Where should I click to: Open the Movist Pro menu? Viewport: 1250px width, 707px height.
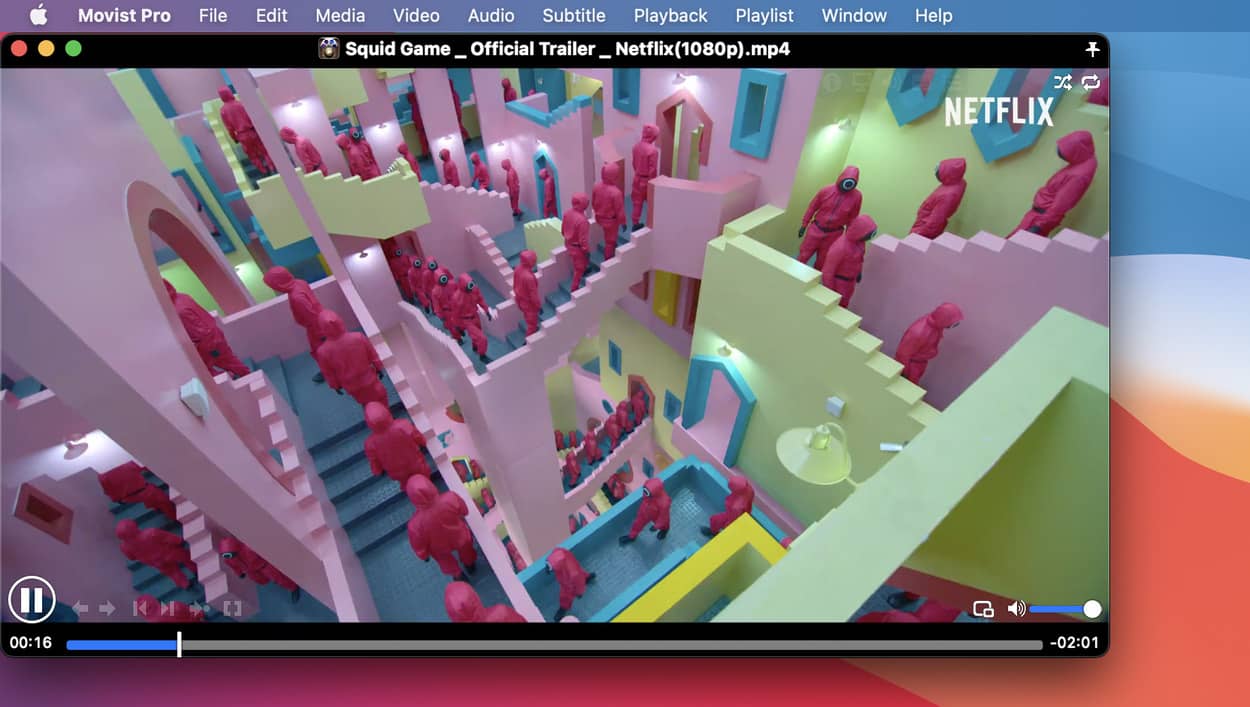(124, 15)
